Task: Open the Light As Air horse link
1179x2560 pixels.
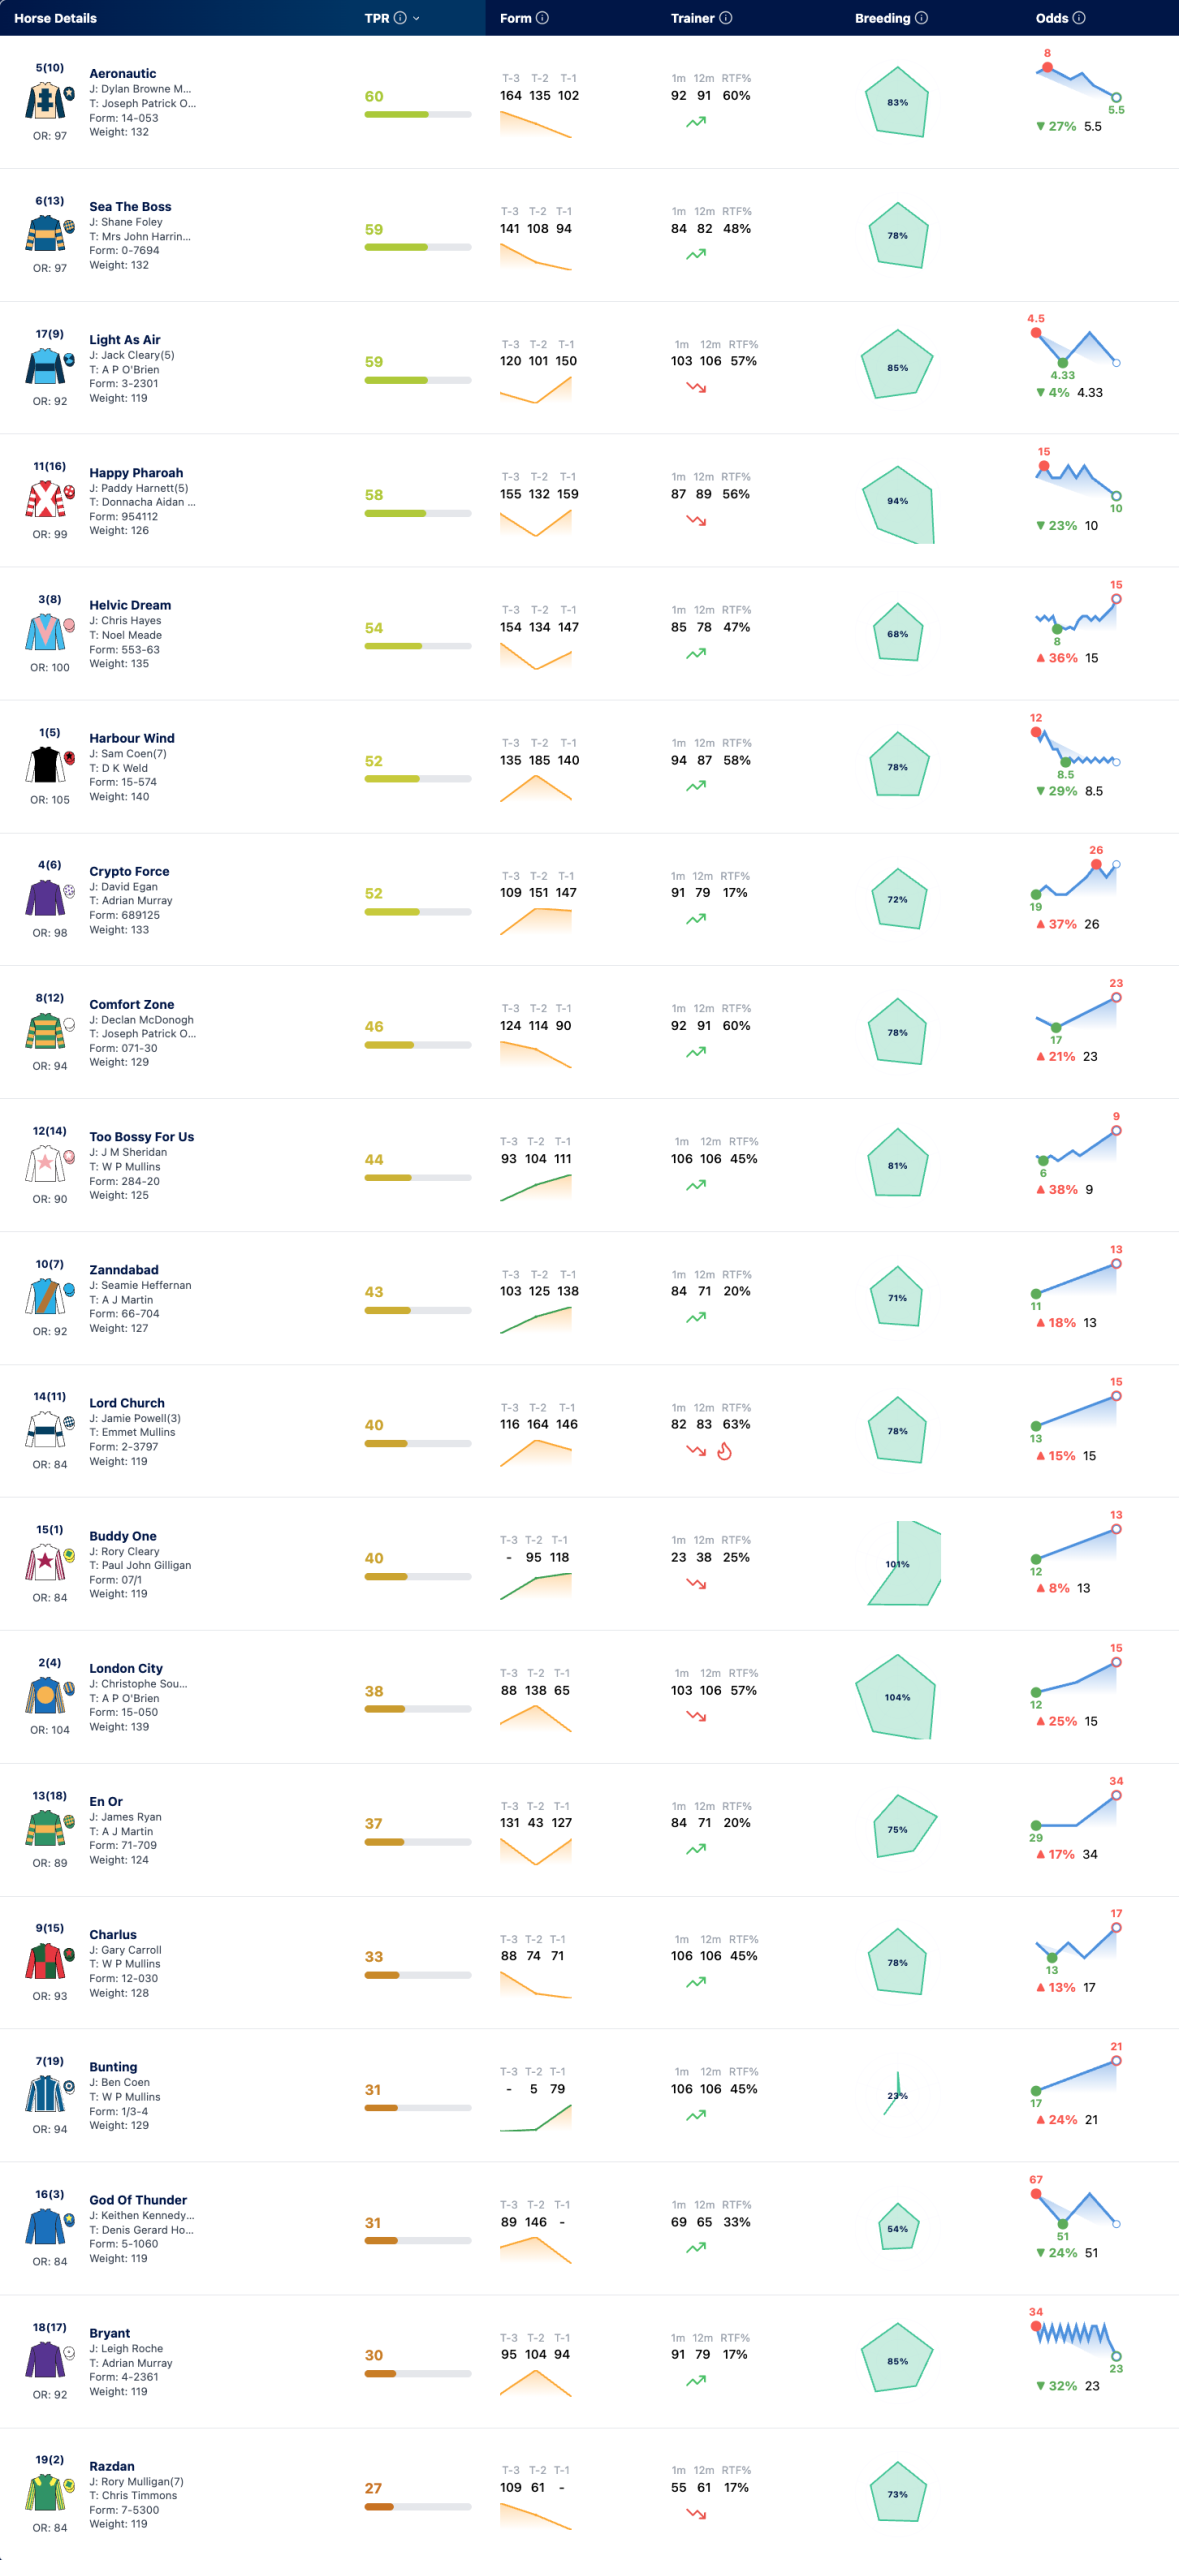Action: pyautogui.click(x=125, y=340)
